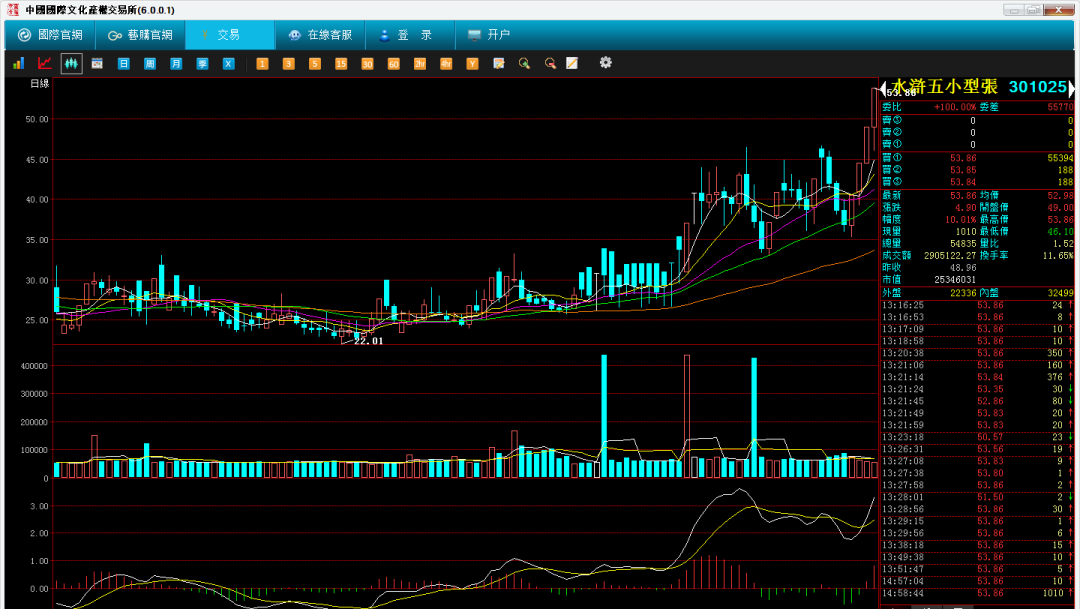Image resolution: width=1080 pixels, height=609 pixels.
Task: Click the blue X period button
Action: (228, 63)
